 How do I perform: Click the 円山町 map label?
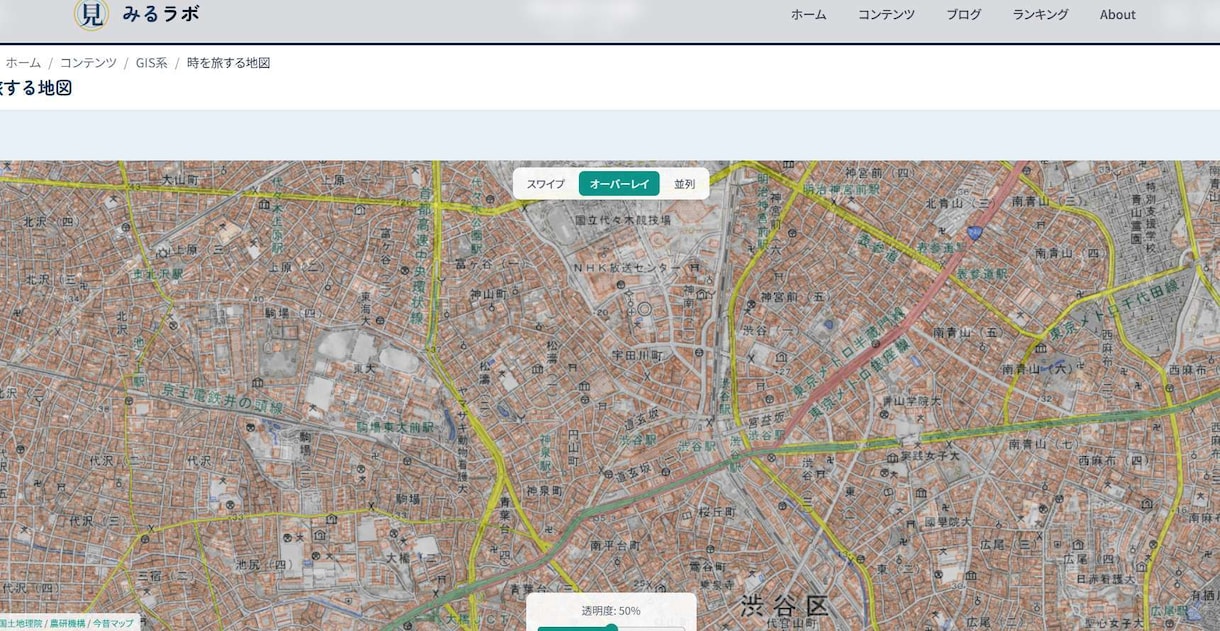click(x=574, y=448)
